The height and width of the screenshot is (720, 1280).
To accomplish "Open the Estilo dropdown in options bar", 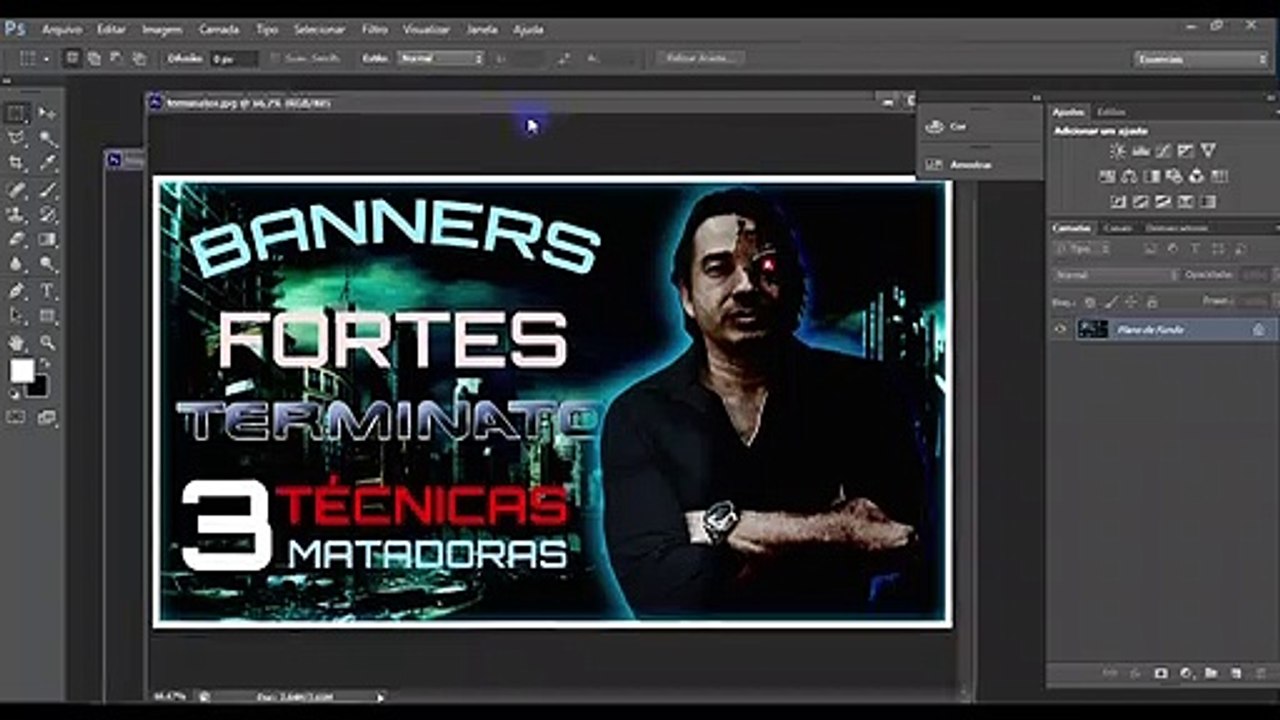I will [x=440, y=59].
